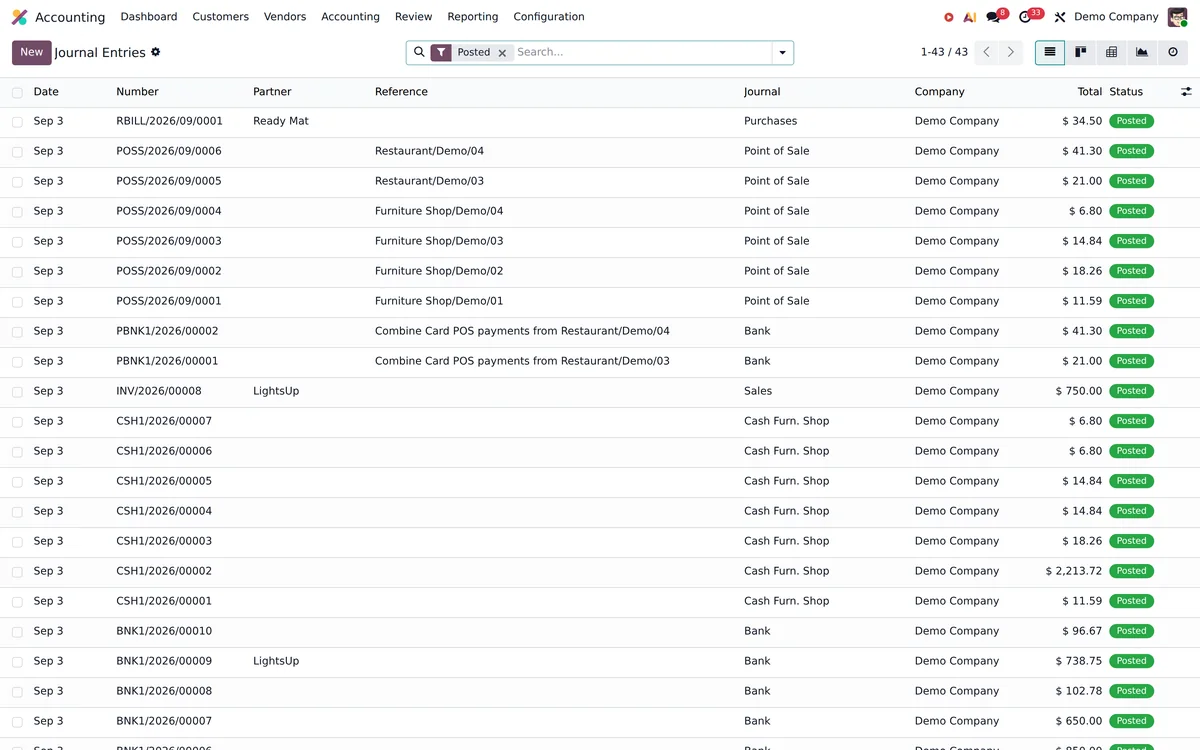Remove the Posted filter facet
The width and height of the screenshot is (1200, 750).
click(503, 53)
